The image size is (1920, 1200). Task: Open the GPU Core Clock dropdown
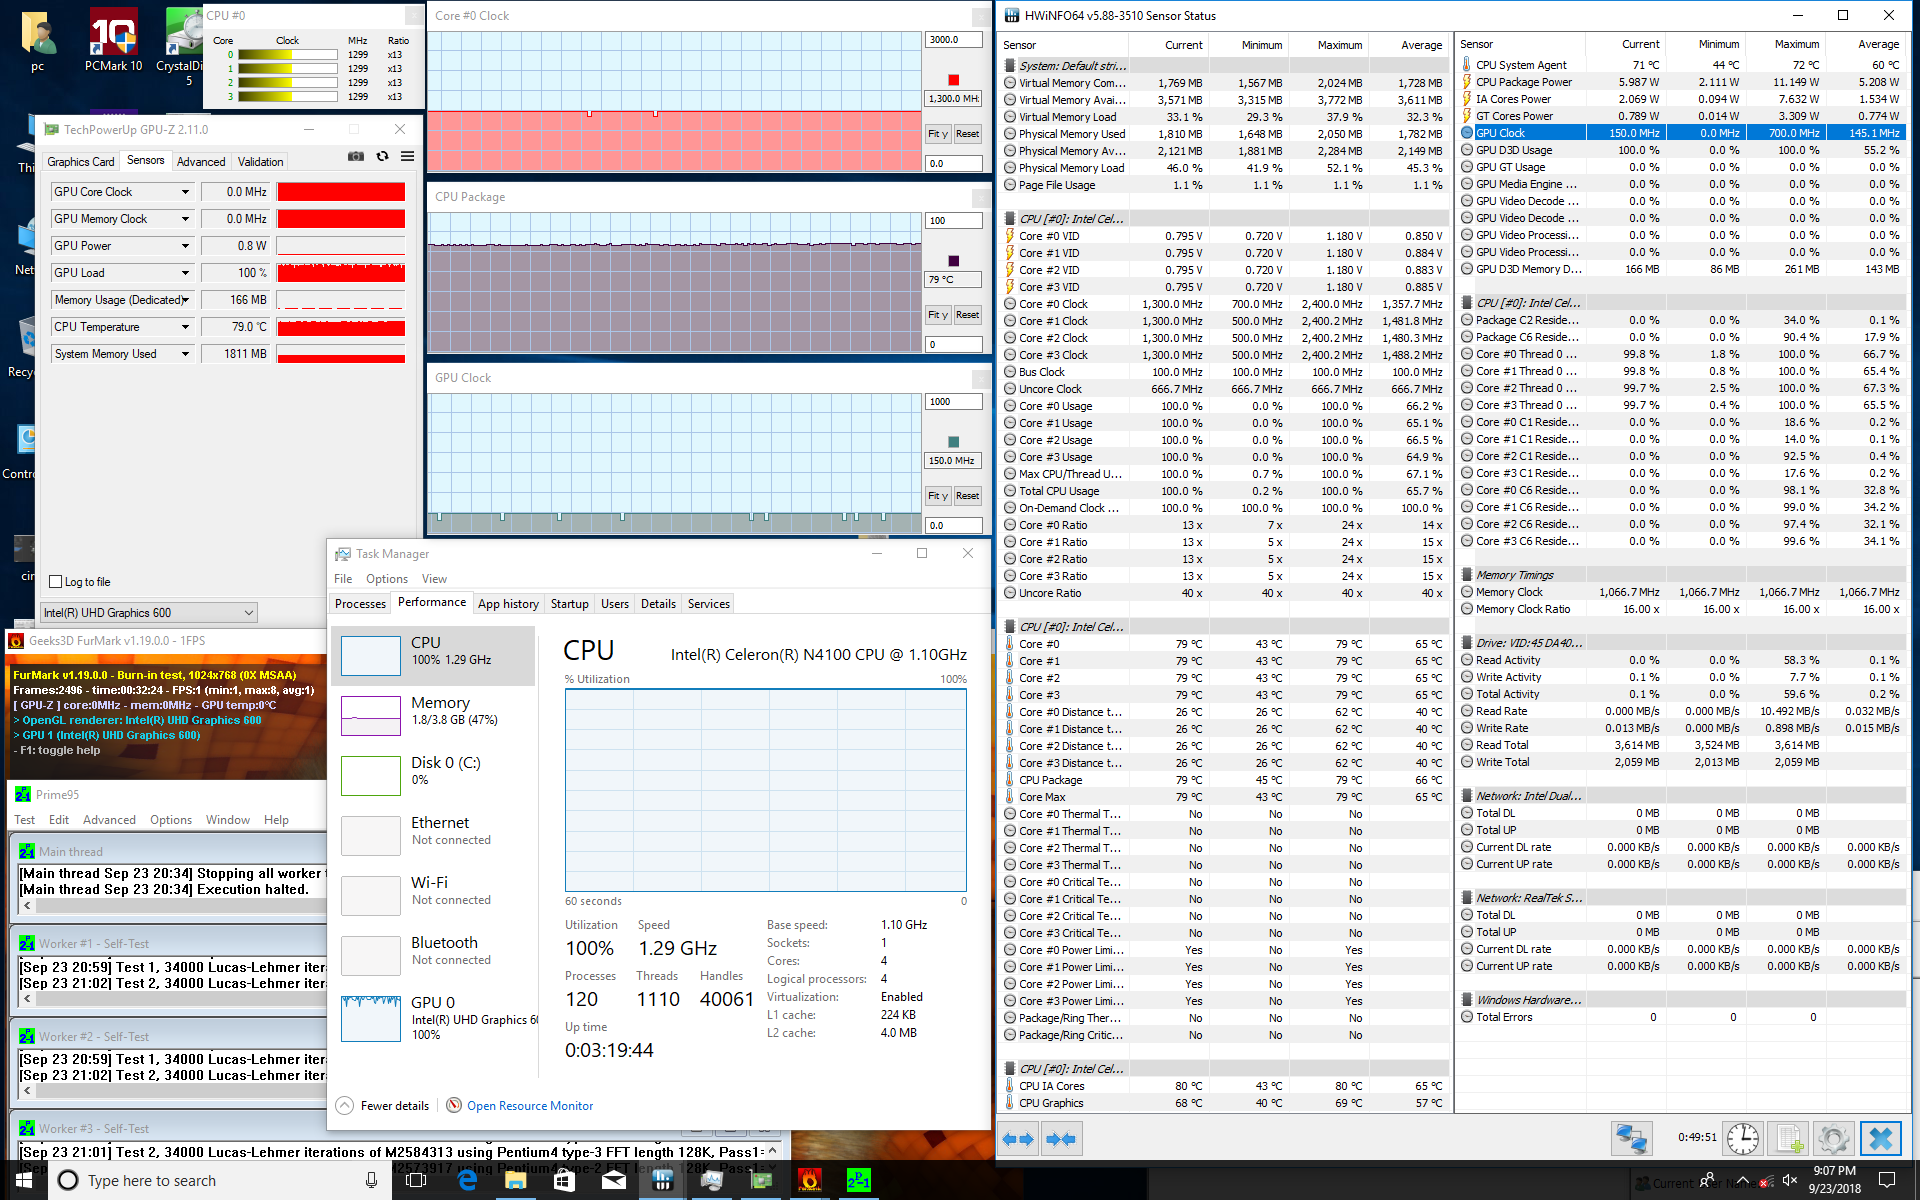click(185, 192)
